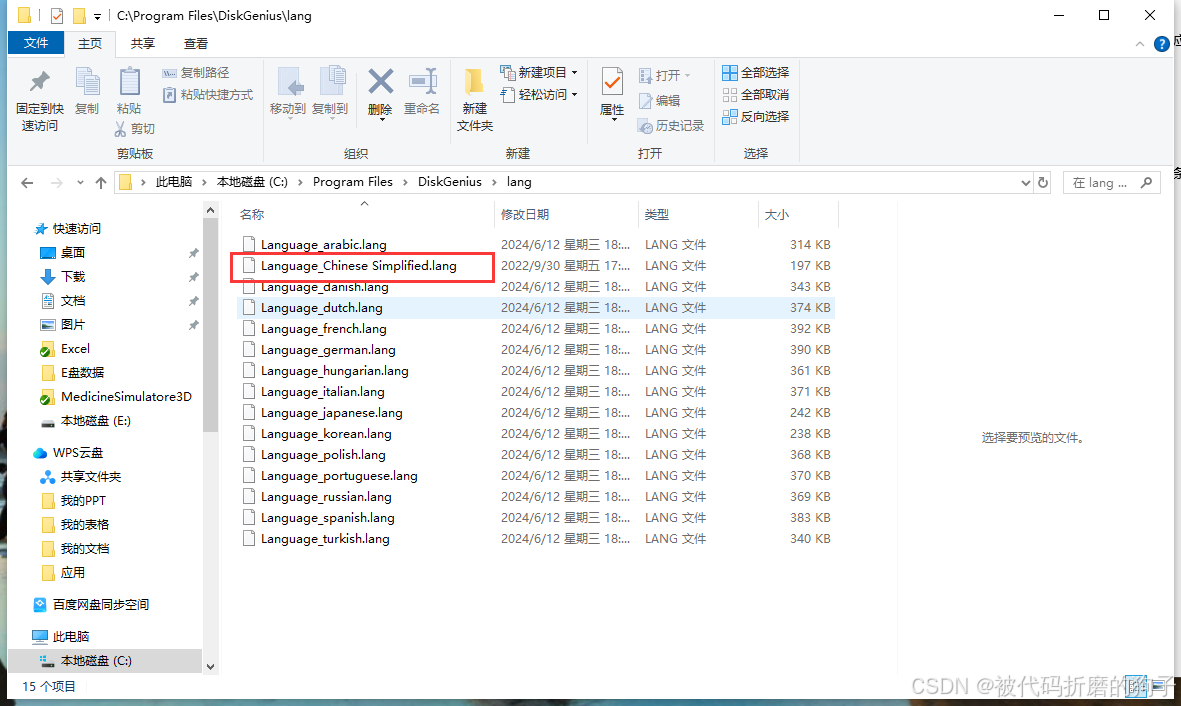
Task: Click Copy Path (复制路径)
Action: coord(196,73)
